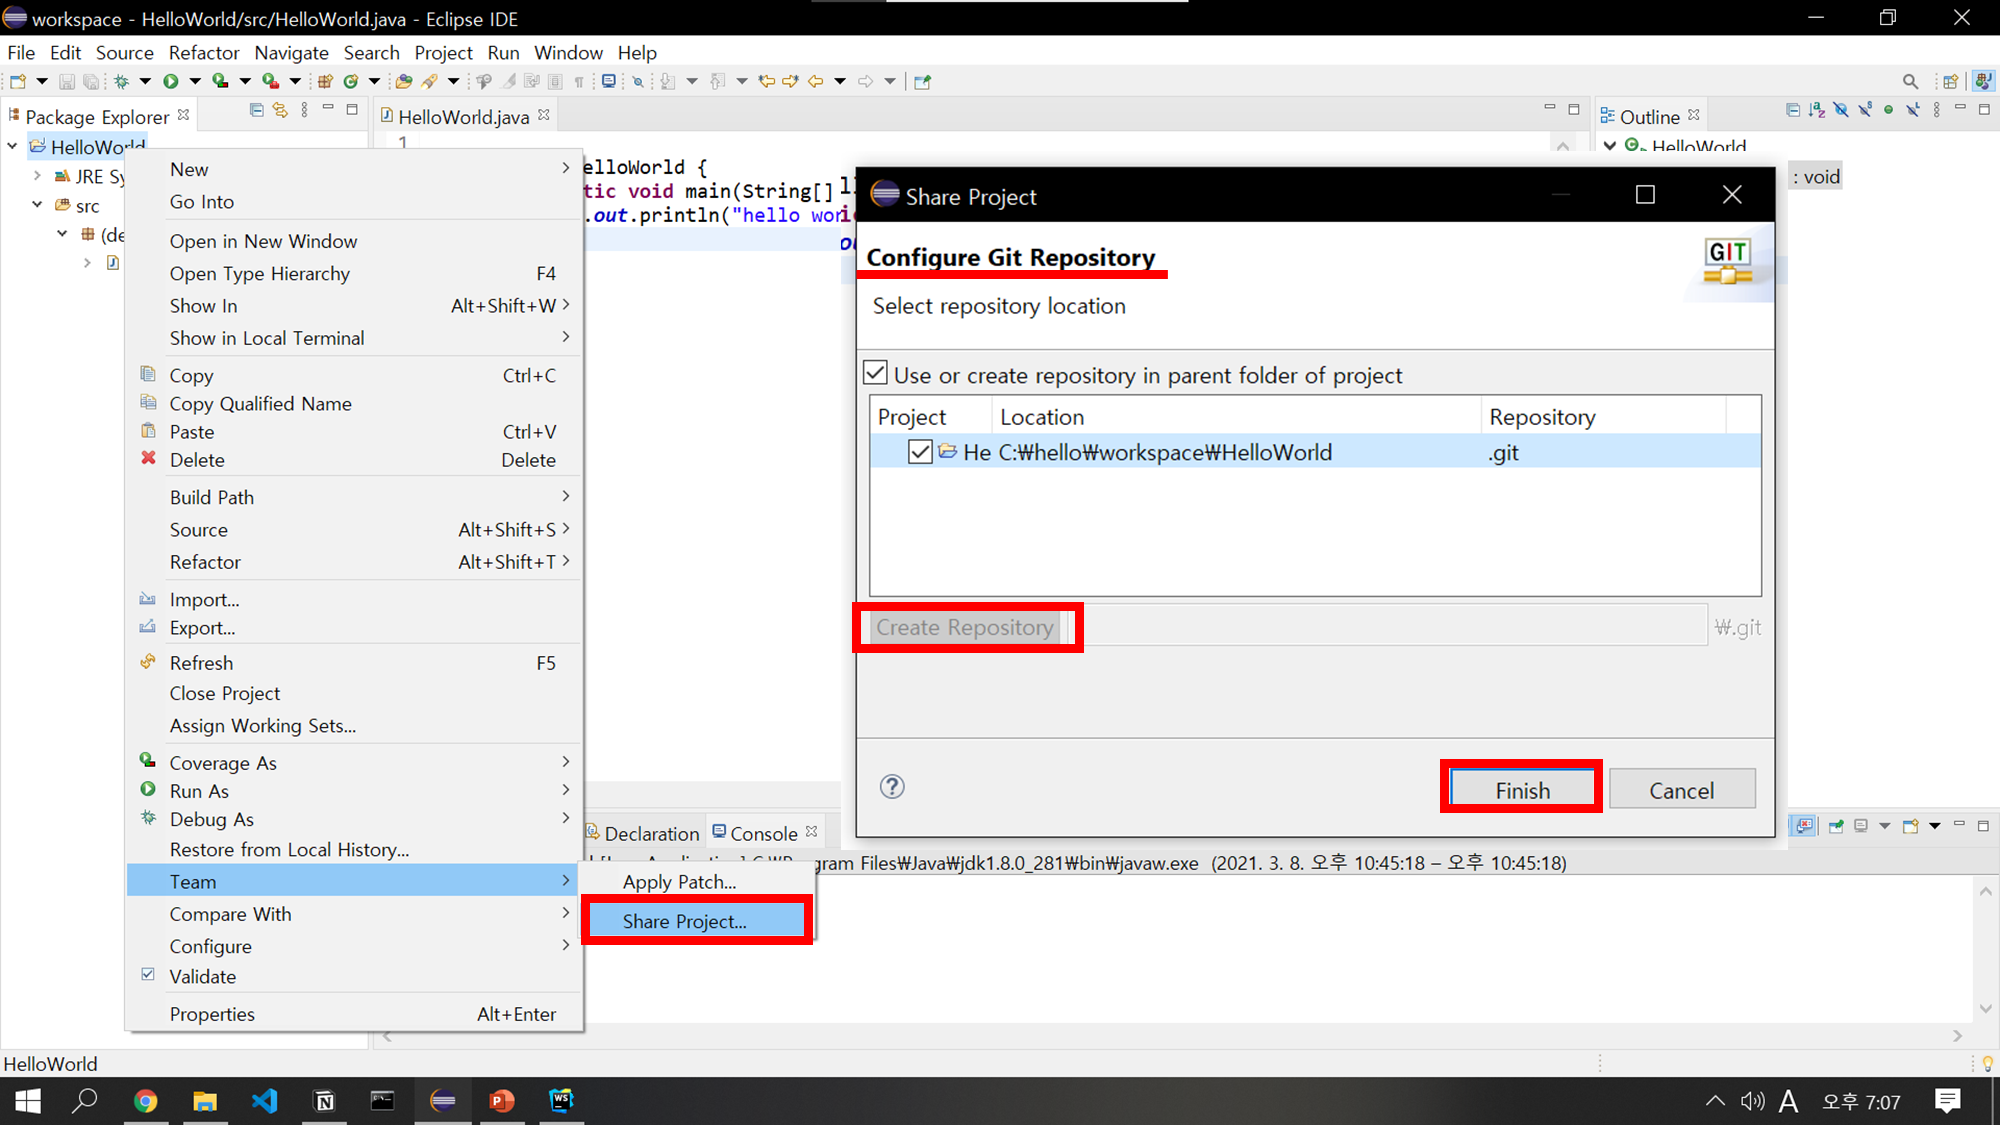The width and height of the screenshot is (2000, 1125).
Task: Switch to the Declaration tab
Action: (x=642, y=833)
